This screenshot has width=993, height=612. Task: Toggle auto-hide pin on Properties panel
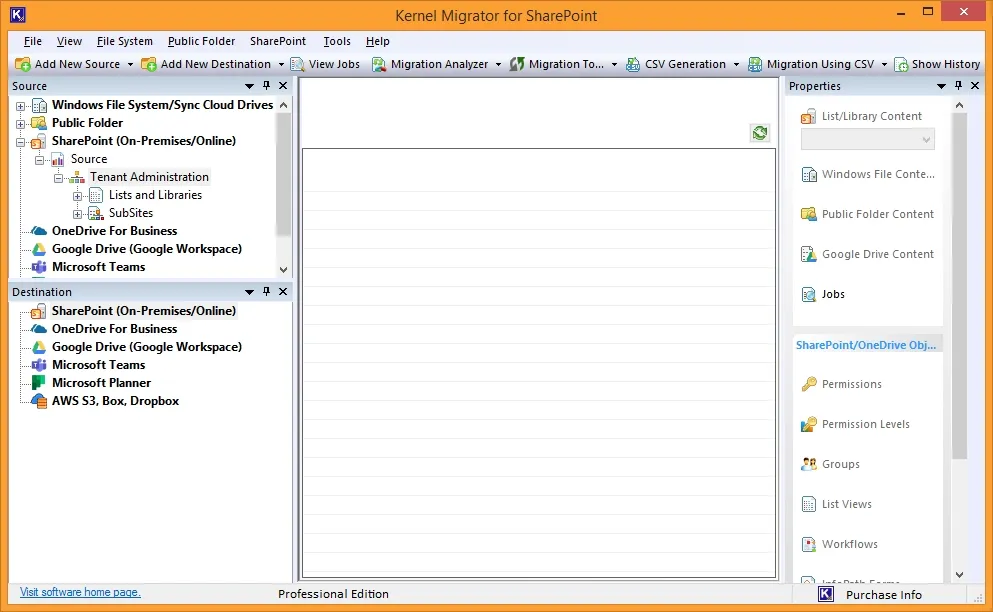pyautogui.click(x=958, y=86)
